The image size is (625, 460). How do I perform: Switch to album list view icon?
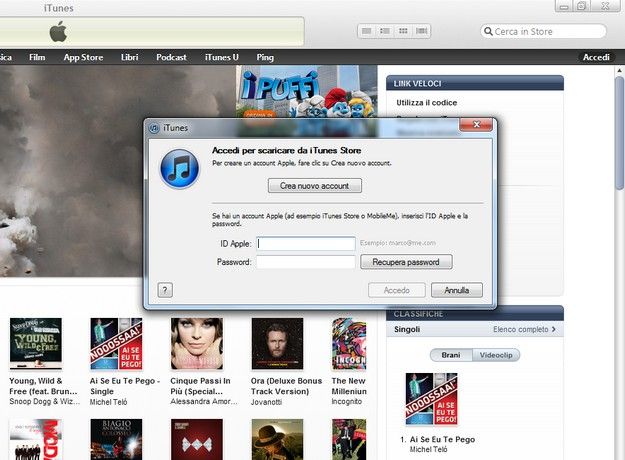click(x=385, y=31)
